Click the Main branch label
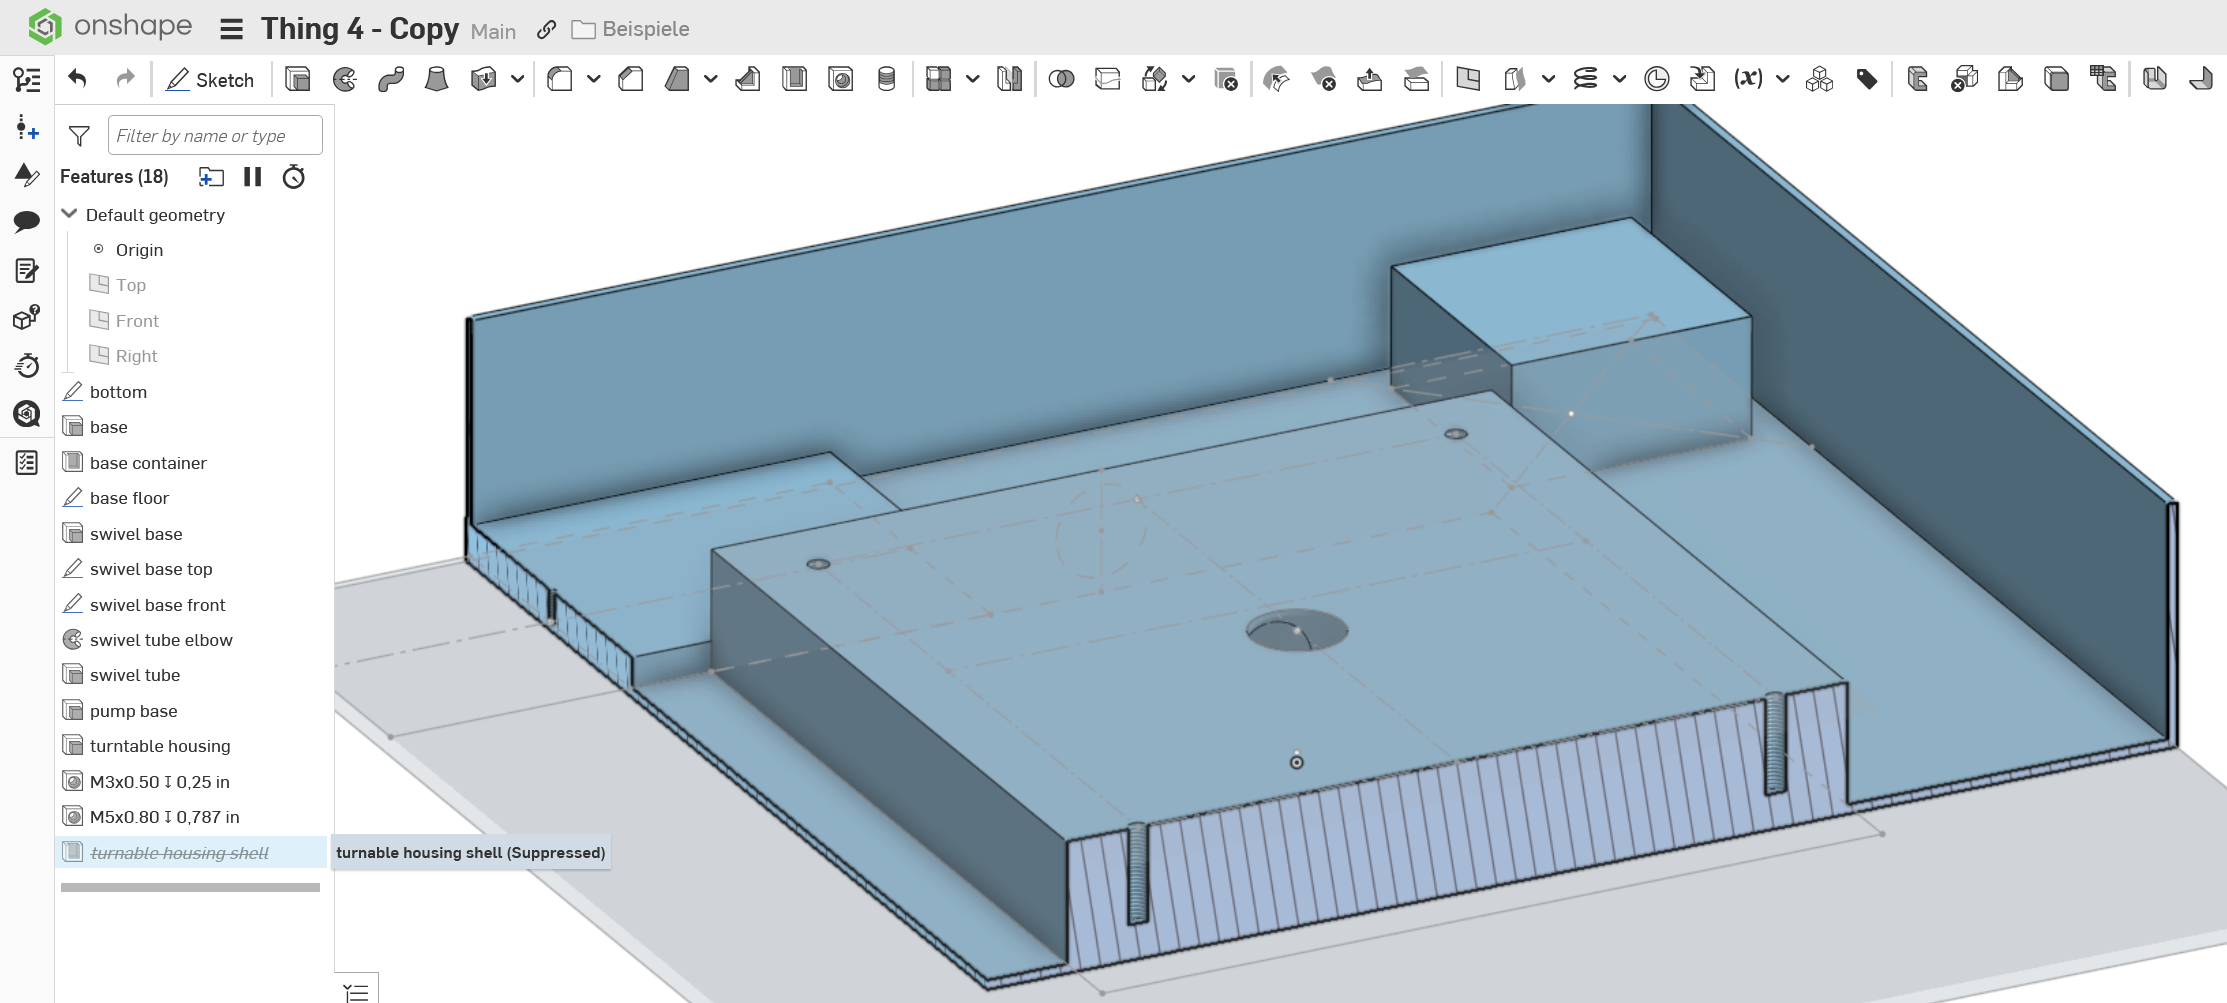 [x=493, y=31]
